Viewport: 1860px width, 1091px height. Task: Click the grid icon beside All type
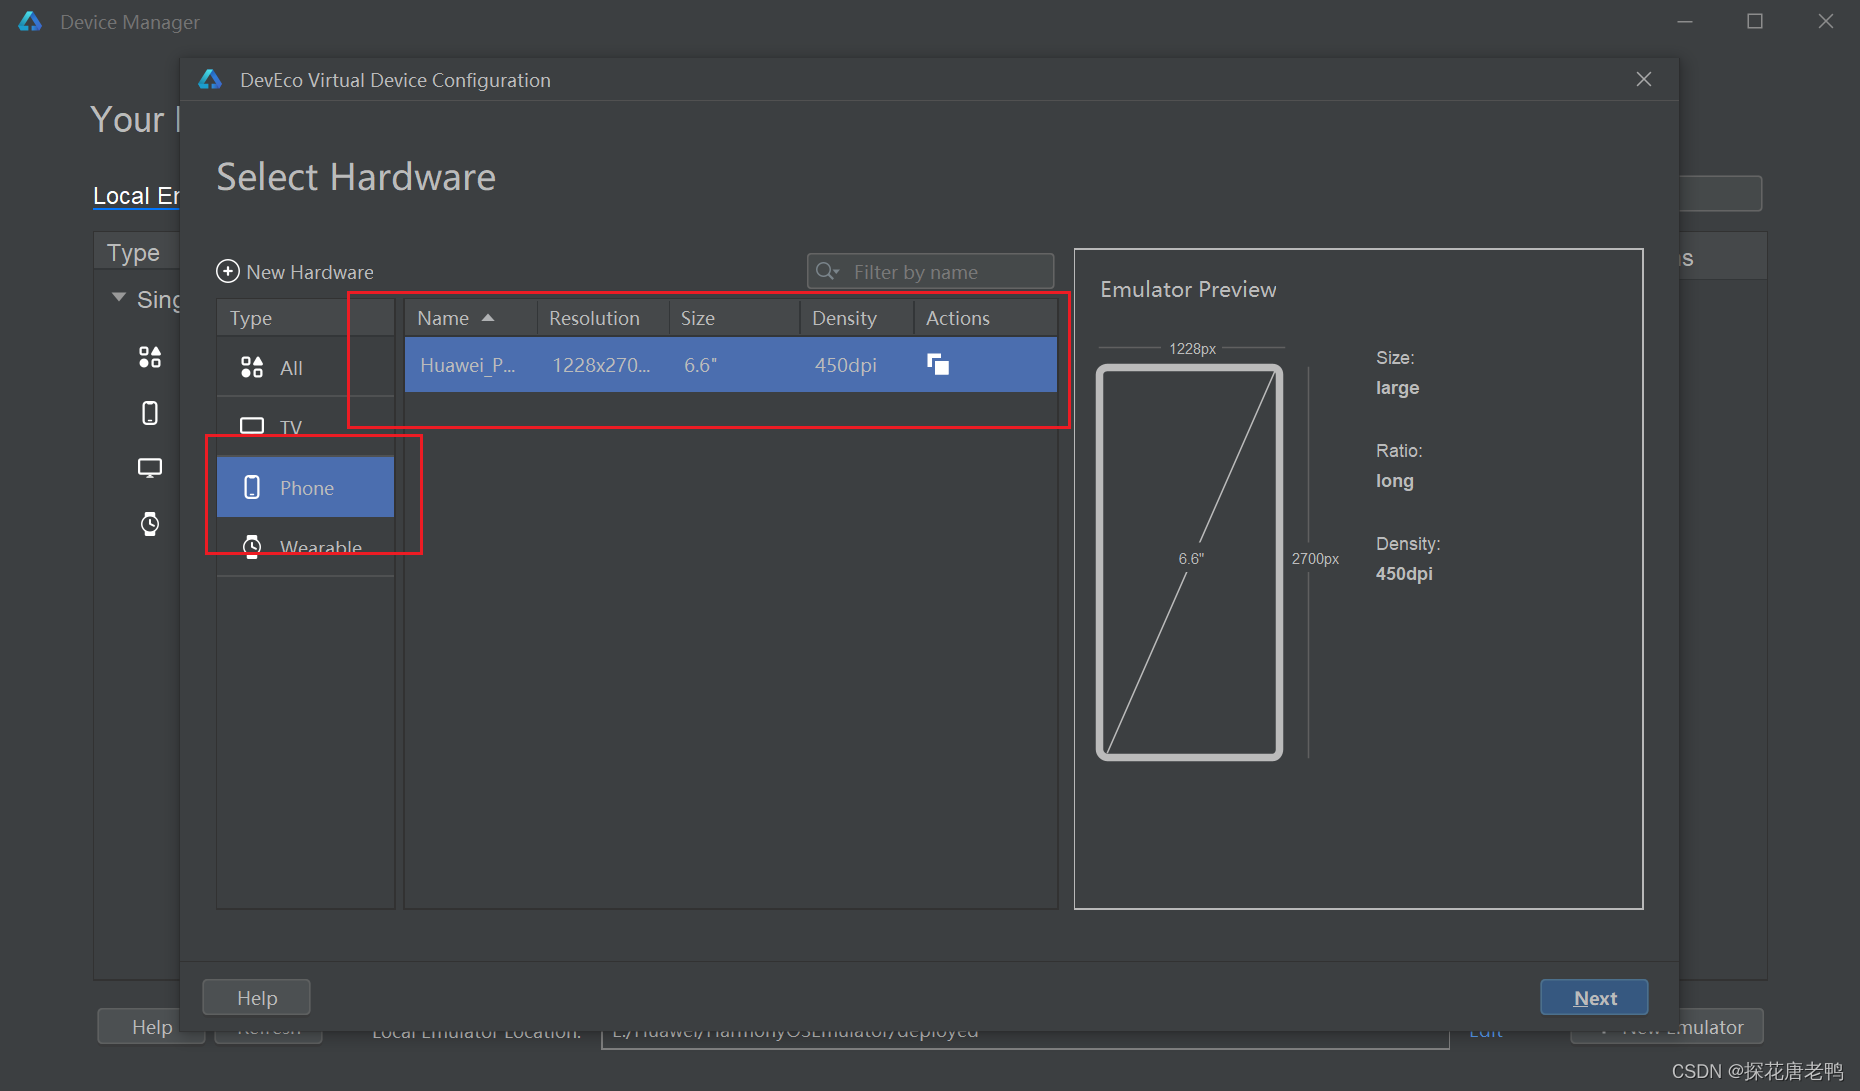pos(252,367)
